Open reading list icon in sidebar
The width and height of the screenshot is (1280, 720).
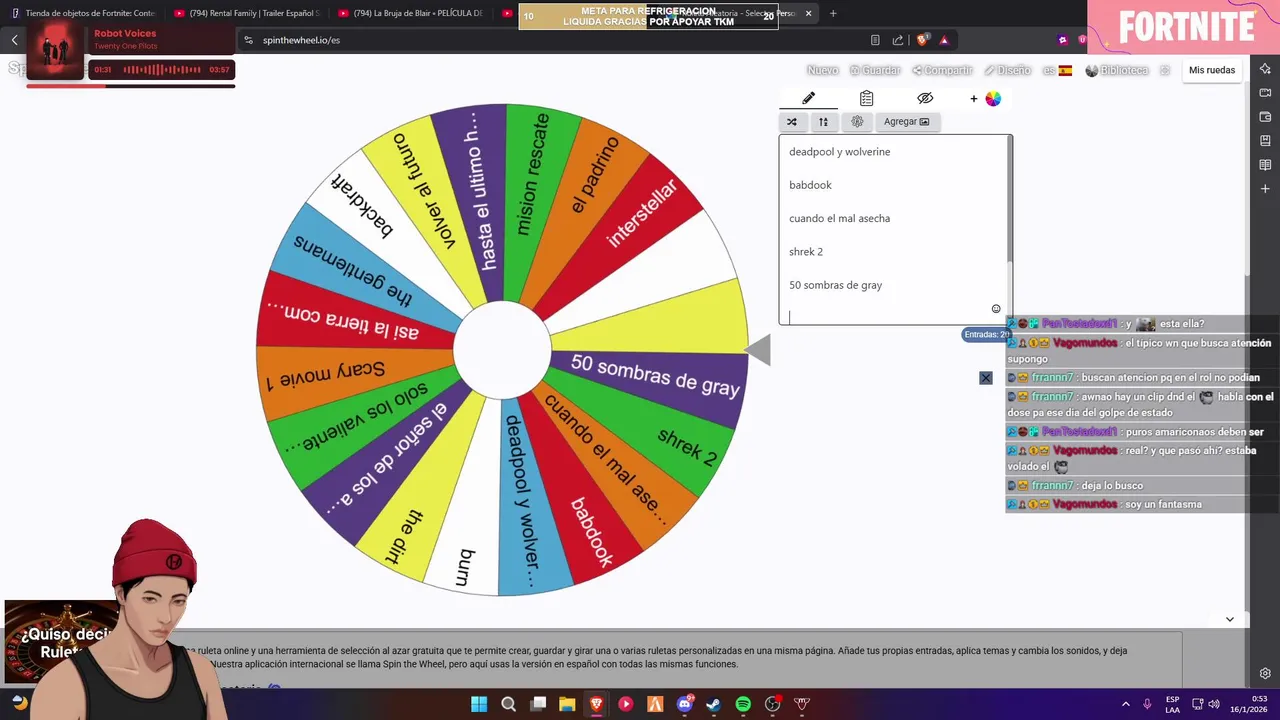click(1265, 165)
